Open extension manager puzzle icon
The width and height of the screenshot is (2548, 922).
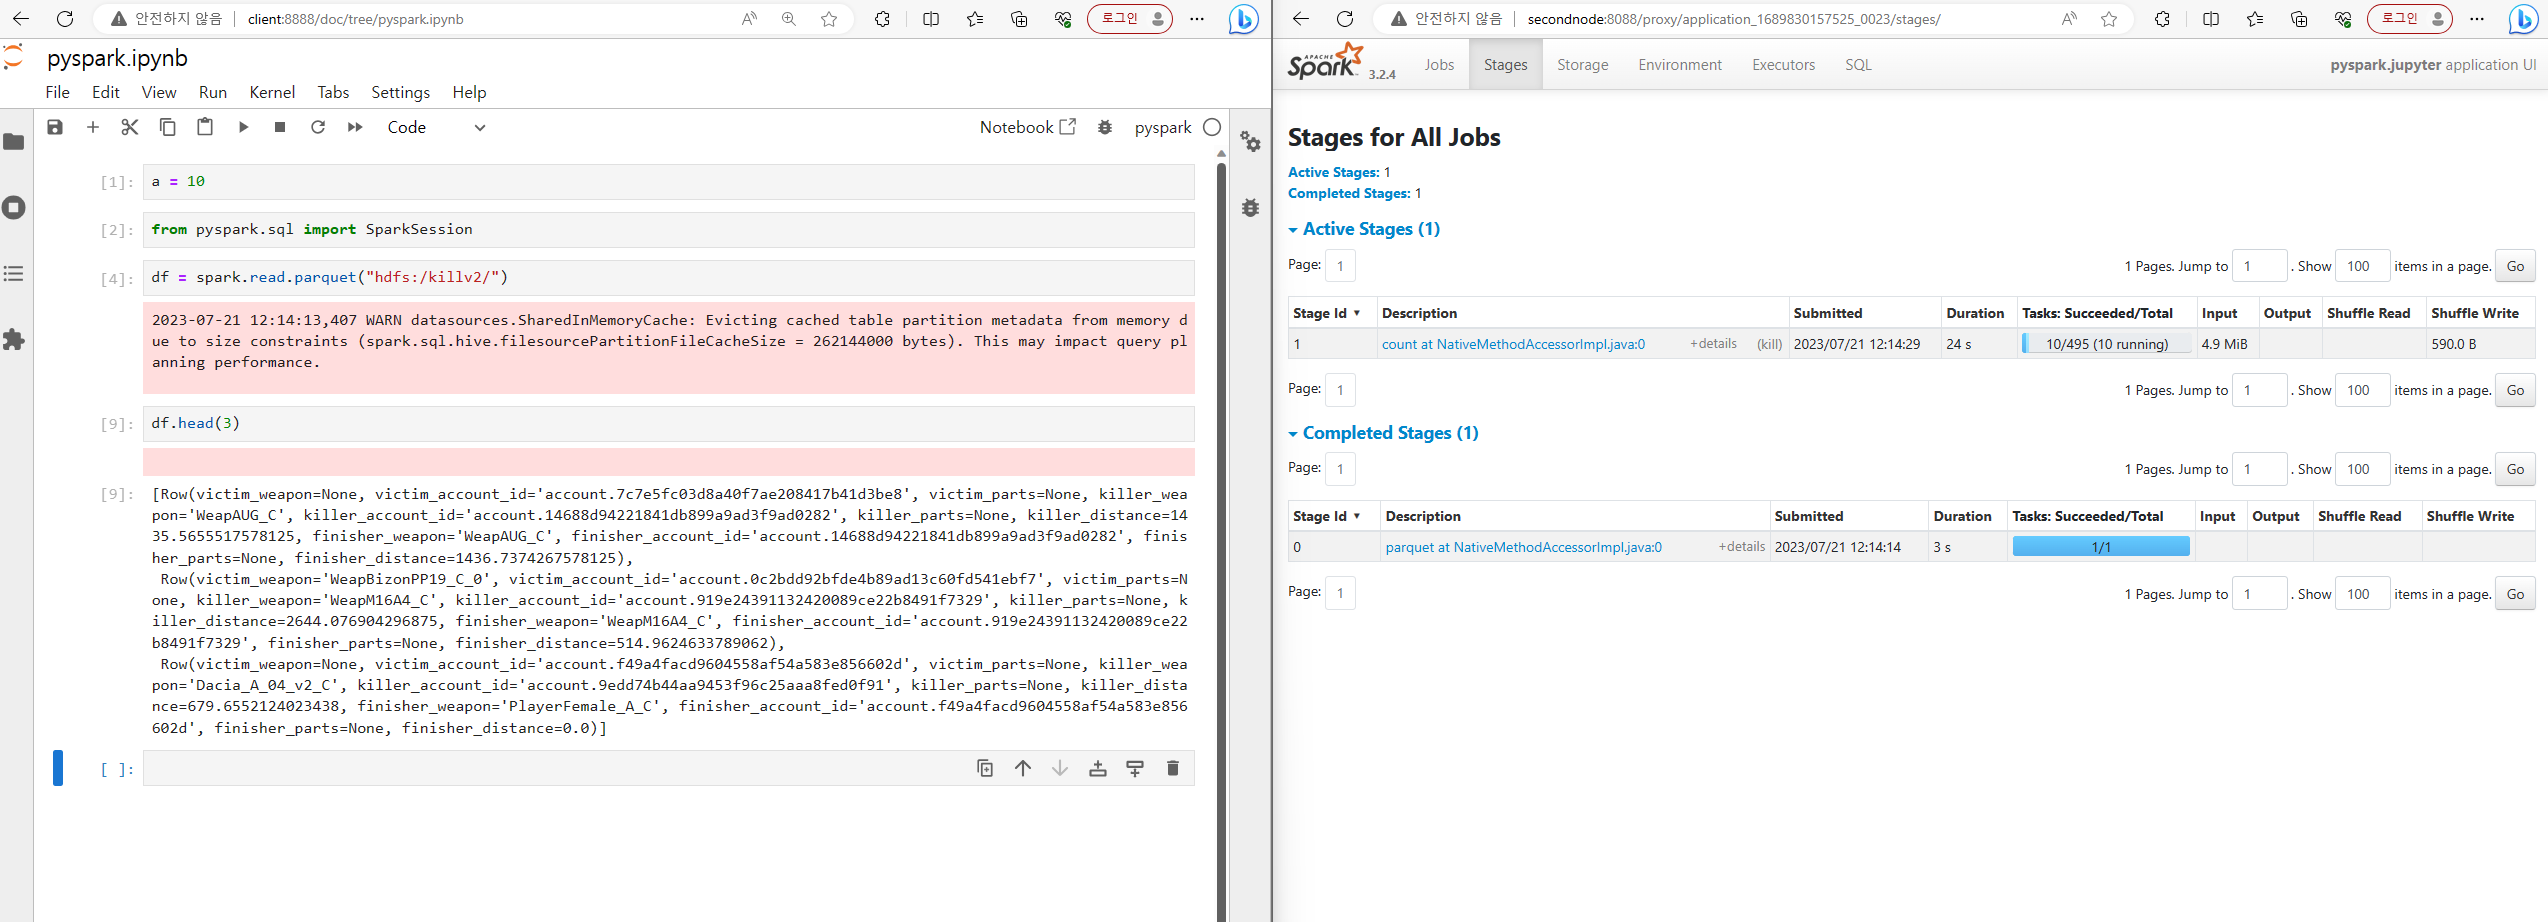point(14,340)
